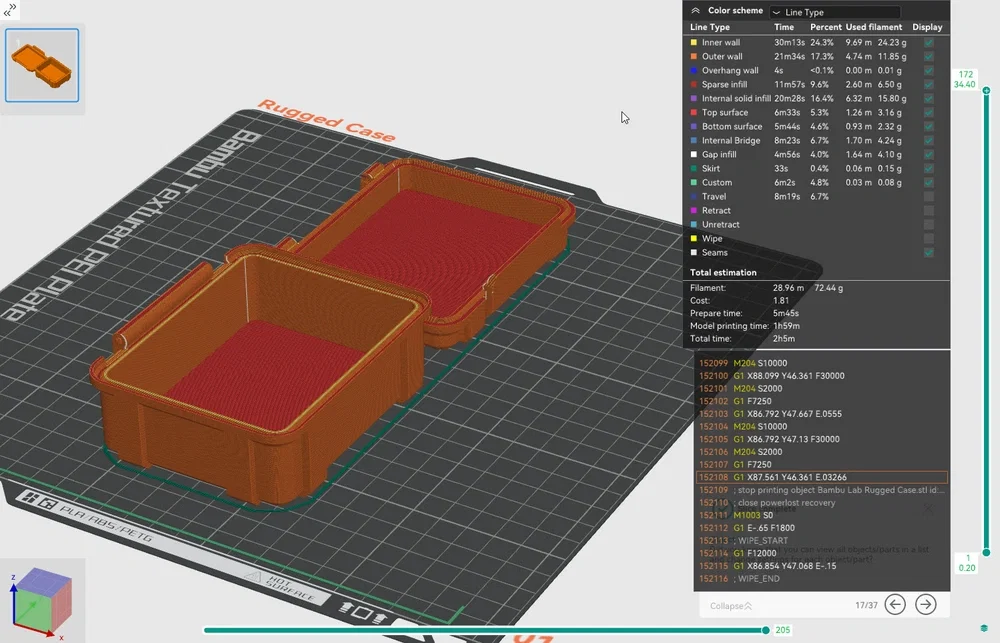The height and width of the screenshot is (643, 1000).
Task: Click the Inner wall yellow color swatch
Action: click(694, 43)
